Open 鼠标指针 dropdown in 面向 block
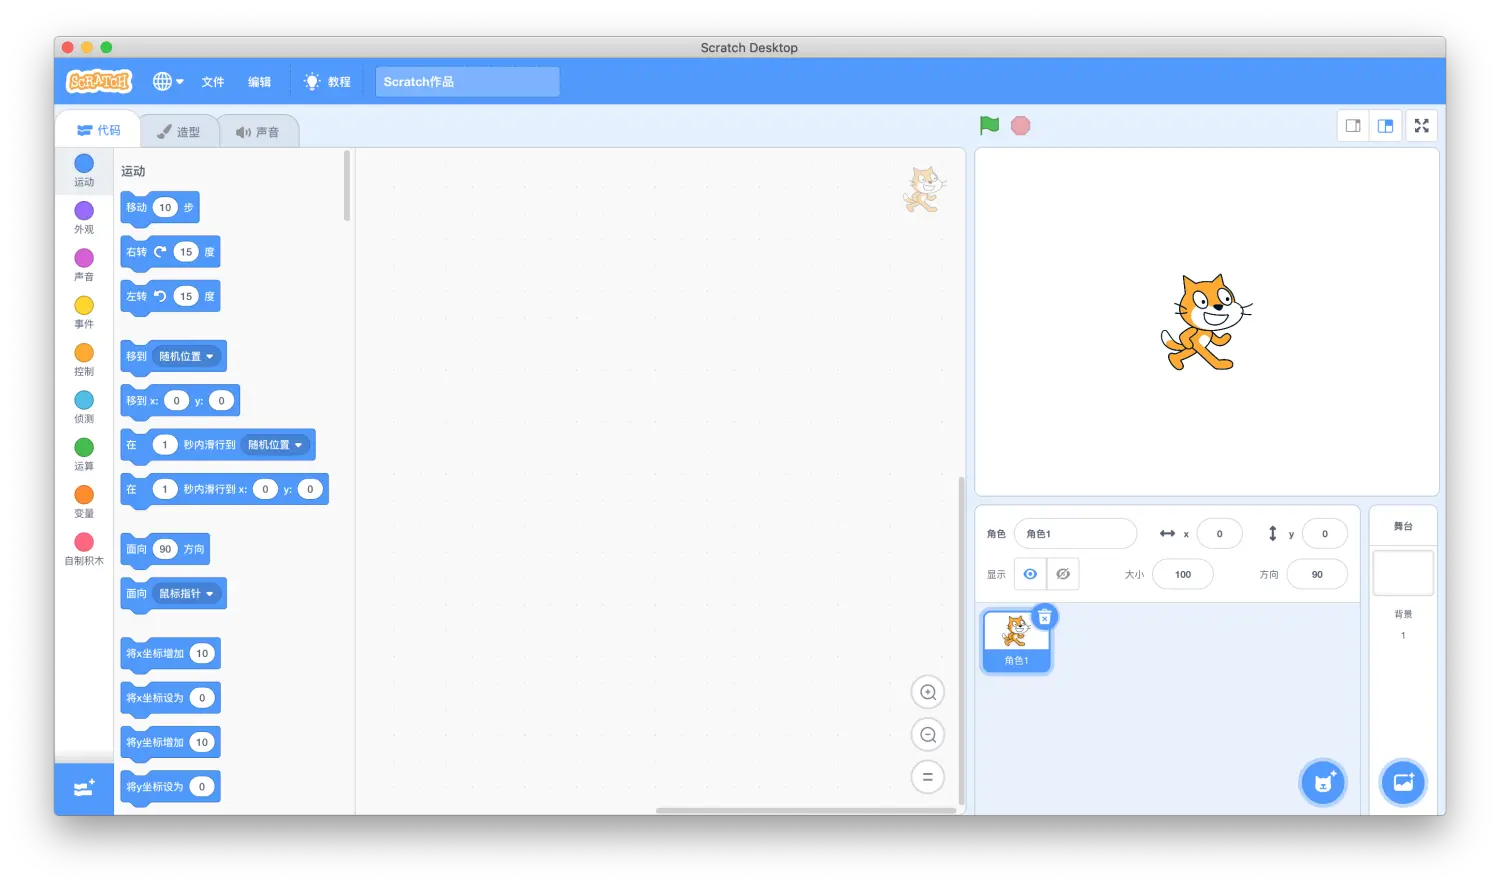This screenshot has height=887, width=1500. (187, 594)
